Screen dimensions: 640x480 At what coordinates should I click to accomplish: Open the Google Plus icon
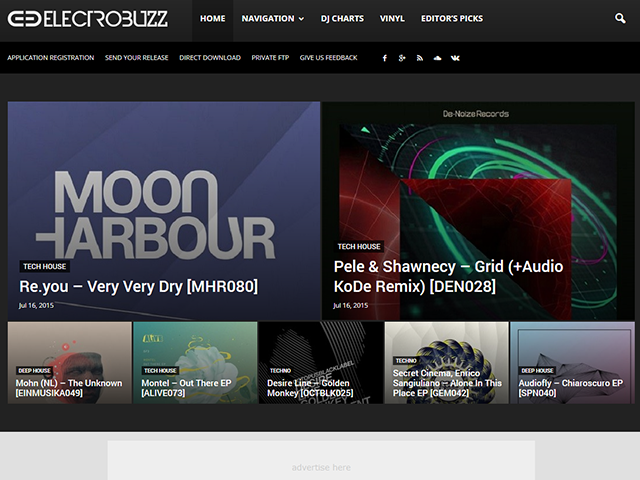[402, 58]
